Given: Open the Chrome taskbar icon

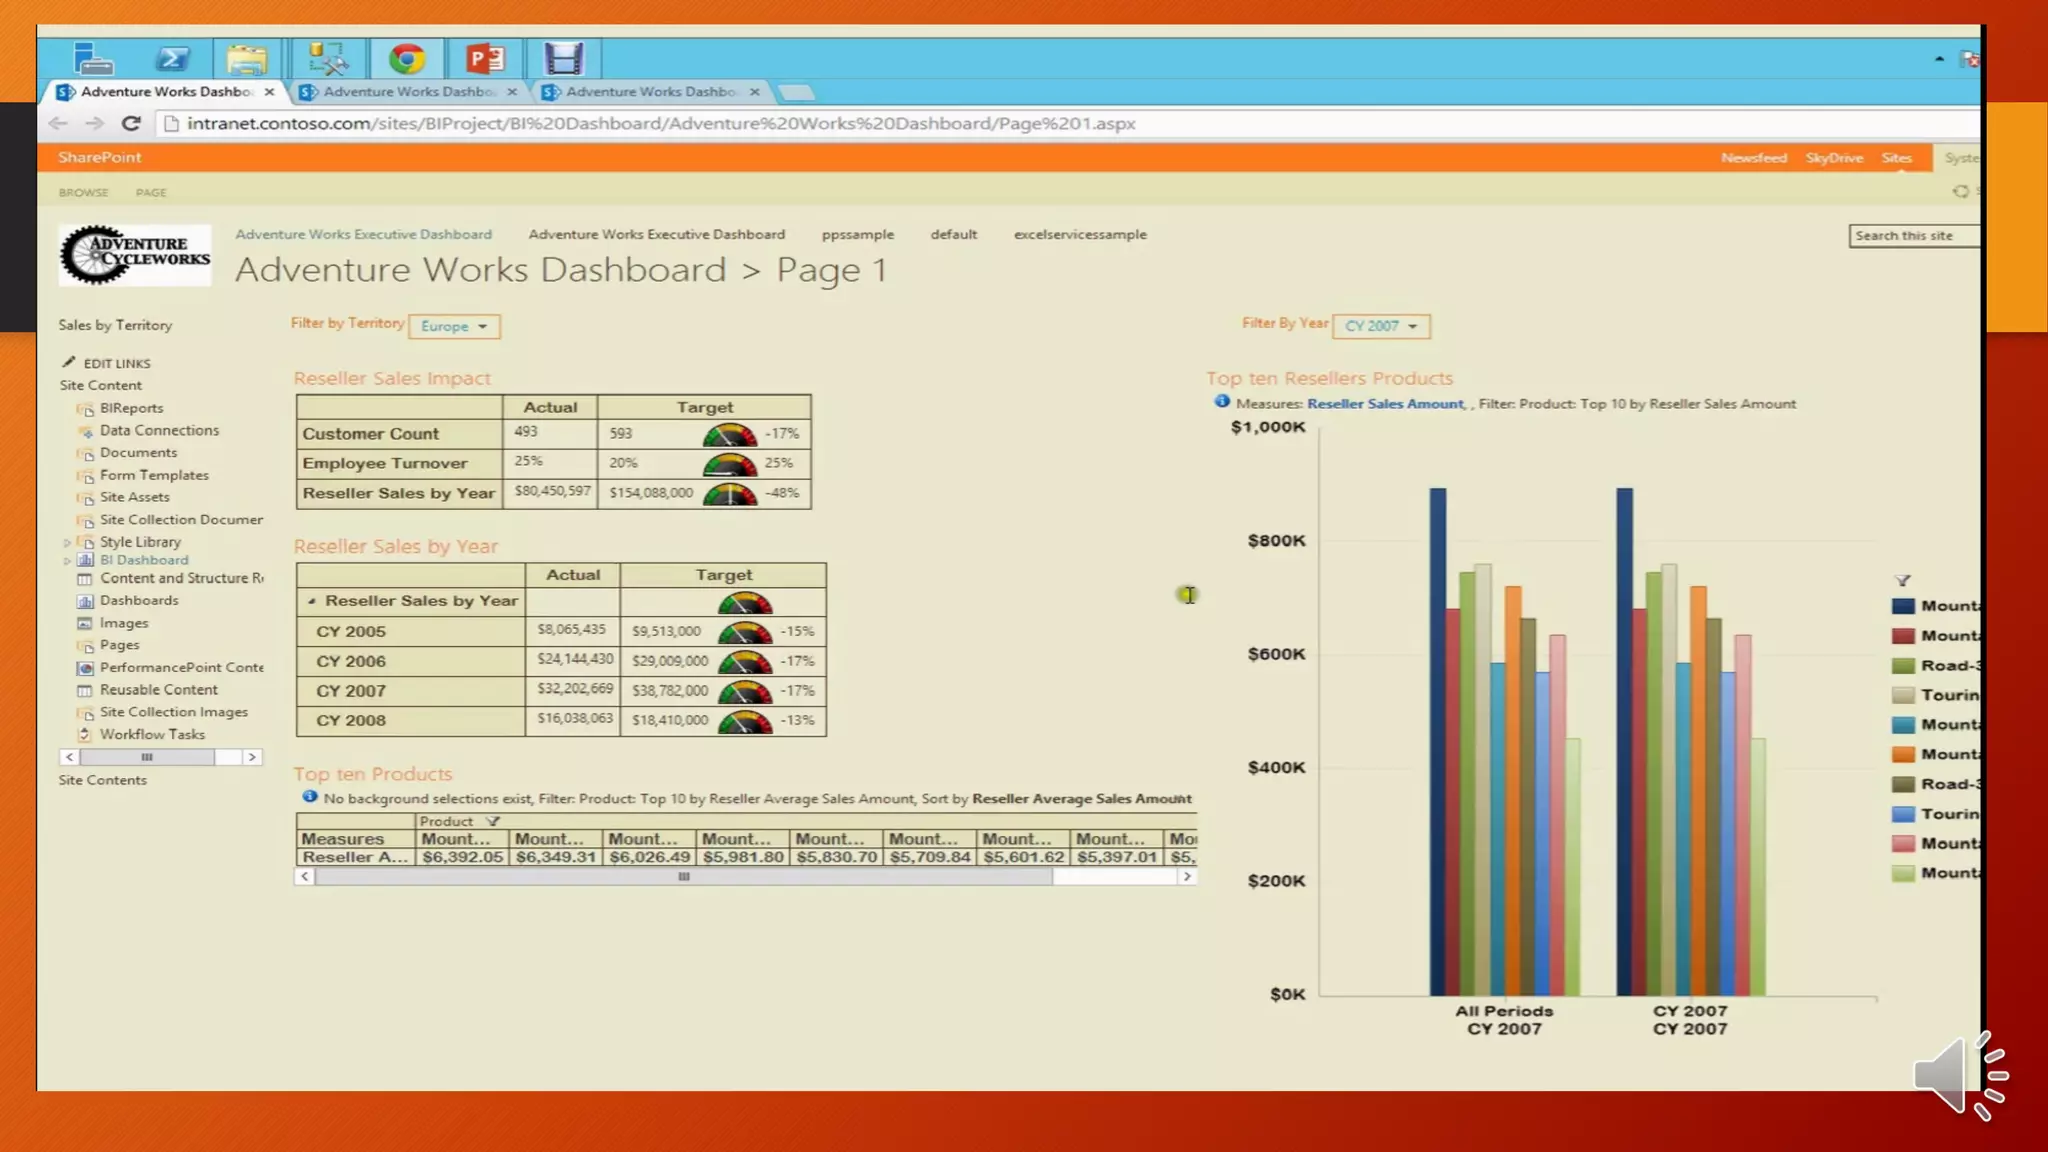Looking at the screenshot, I should 406,59.
